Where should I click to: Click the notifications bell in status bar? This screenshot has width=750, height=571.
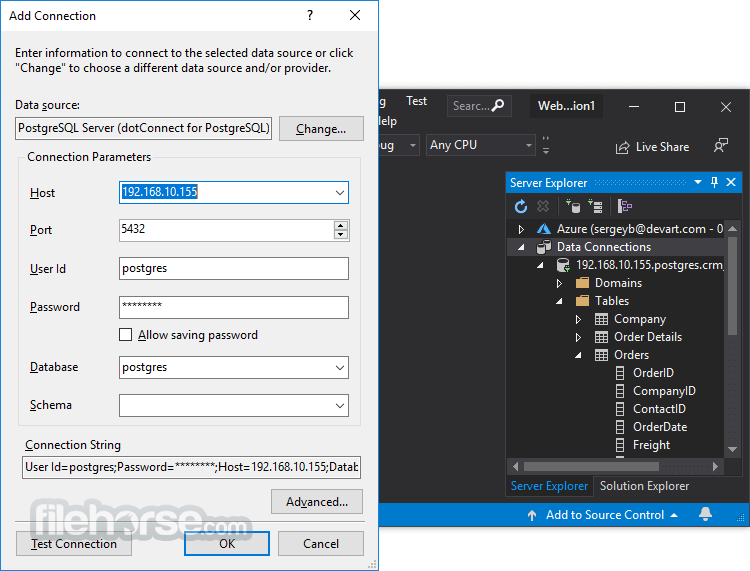[706, 514]
